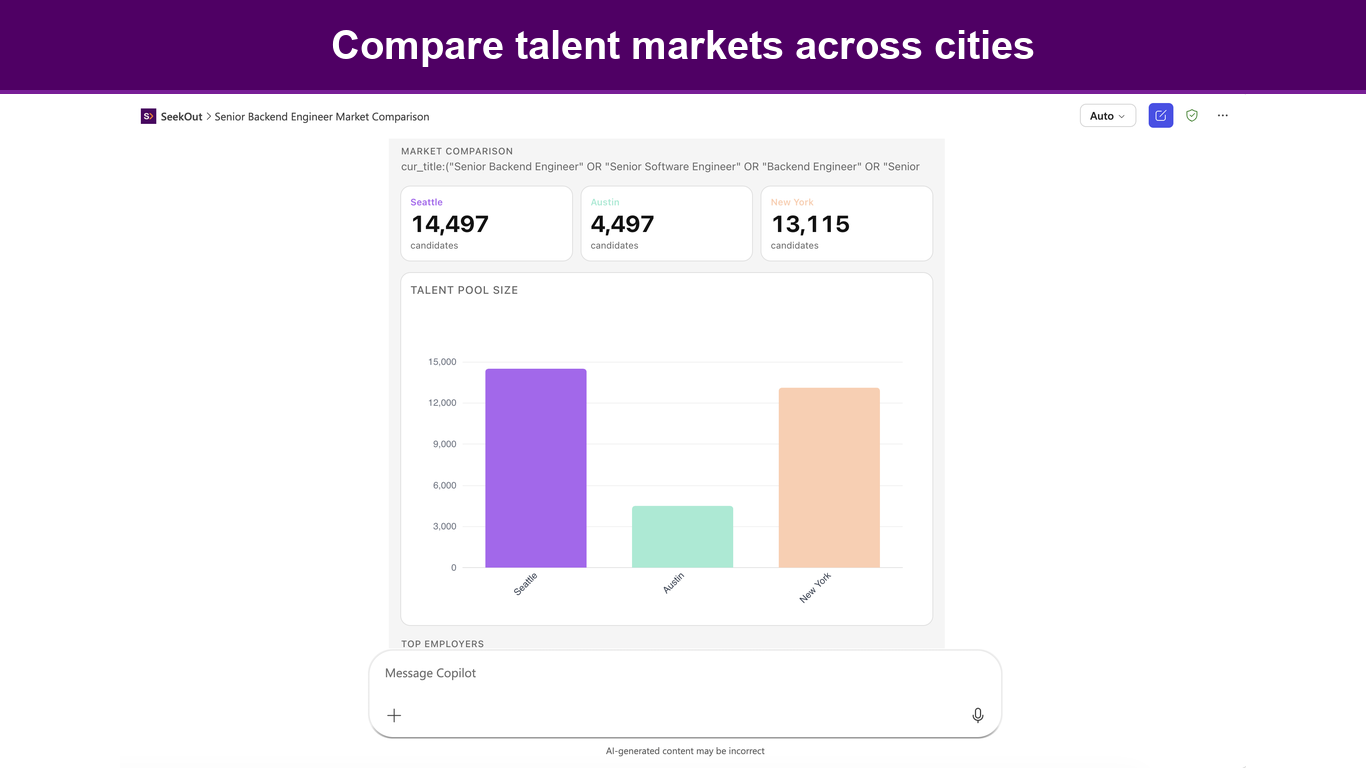
Task: Click the peach New York bar
Action: click(829, 478)
